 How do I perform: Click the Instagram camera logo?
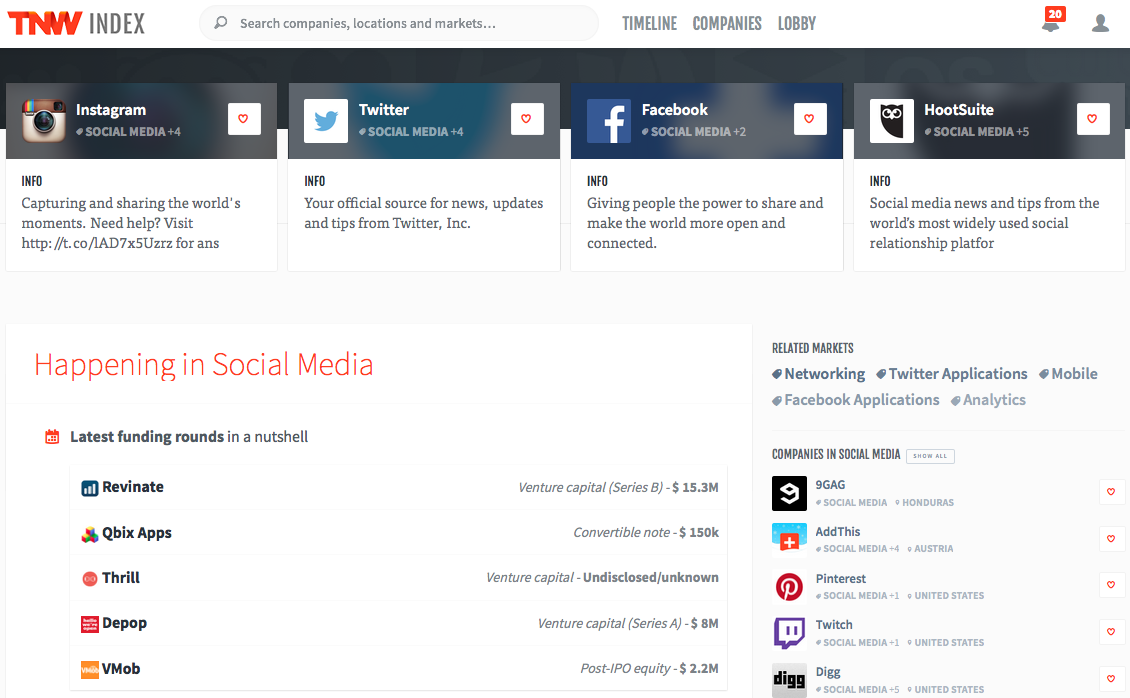pos(43,121)
